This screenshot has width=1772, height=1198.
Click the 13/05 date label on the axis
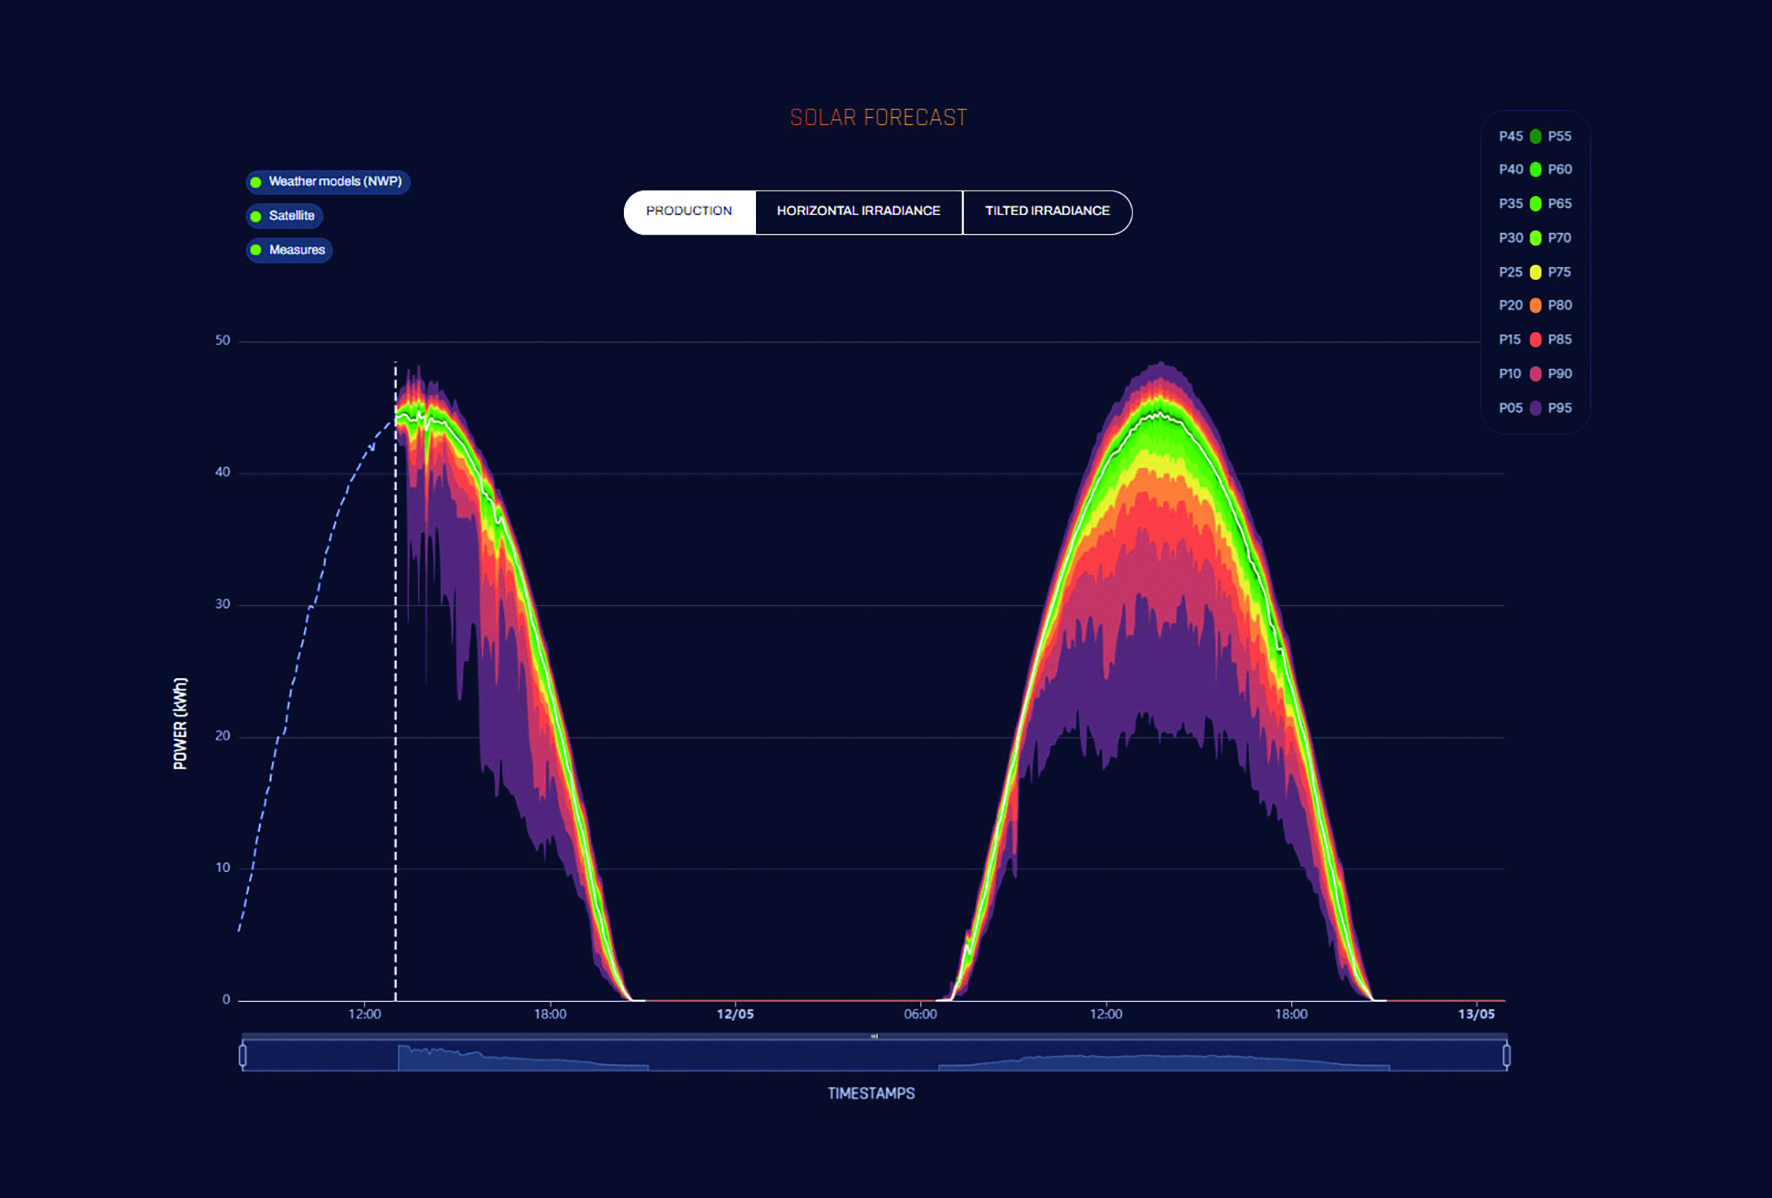[1476, 1014]
